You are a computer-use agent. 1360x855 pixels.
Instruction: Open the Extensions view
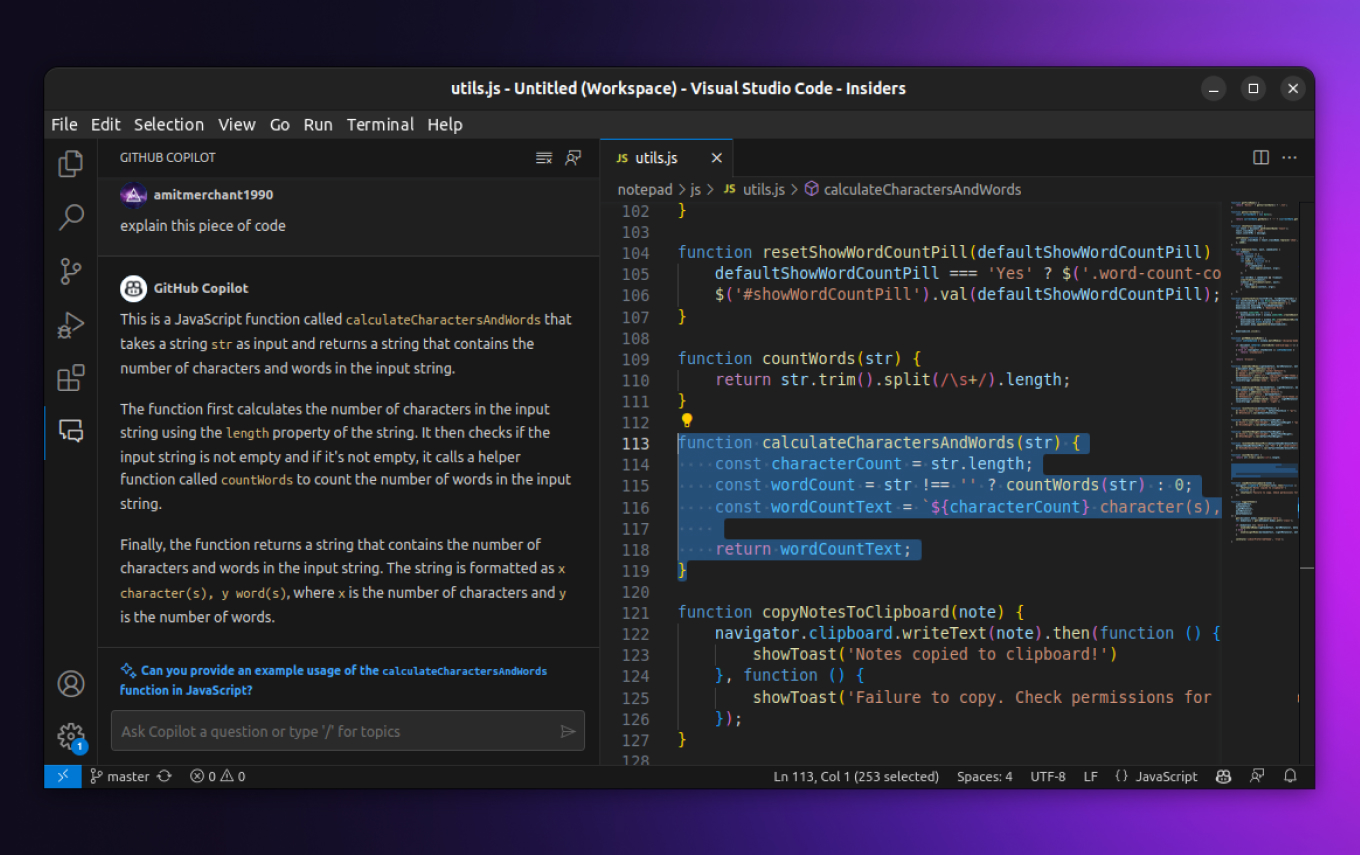(x=70, y=378)
